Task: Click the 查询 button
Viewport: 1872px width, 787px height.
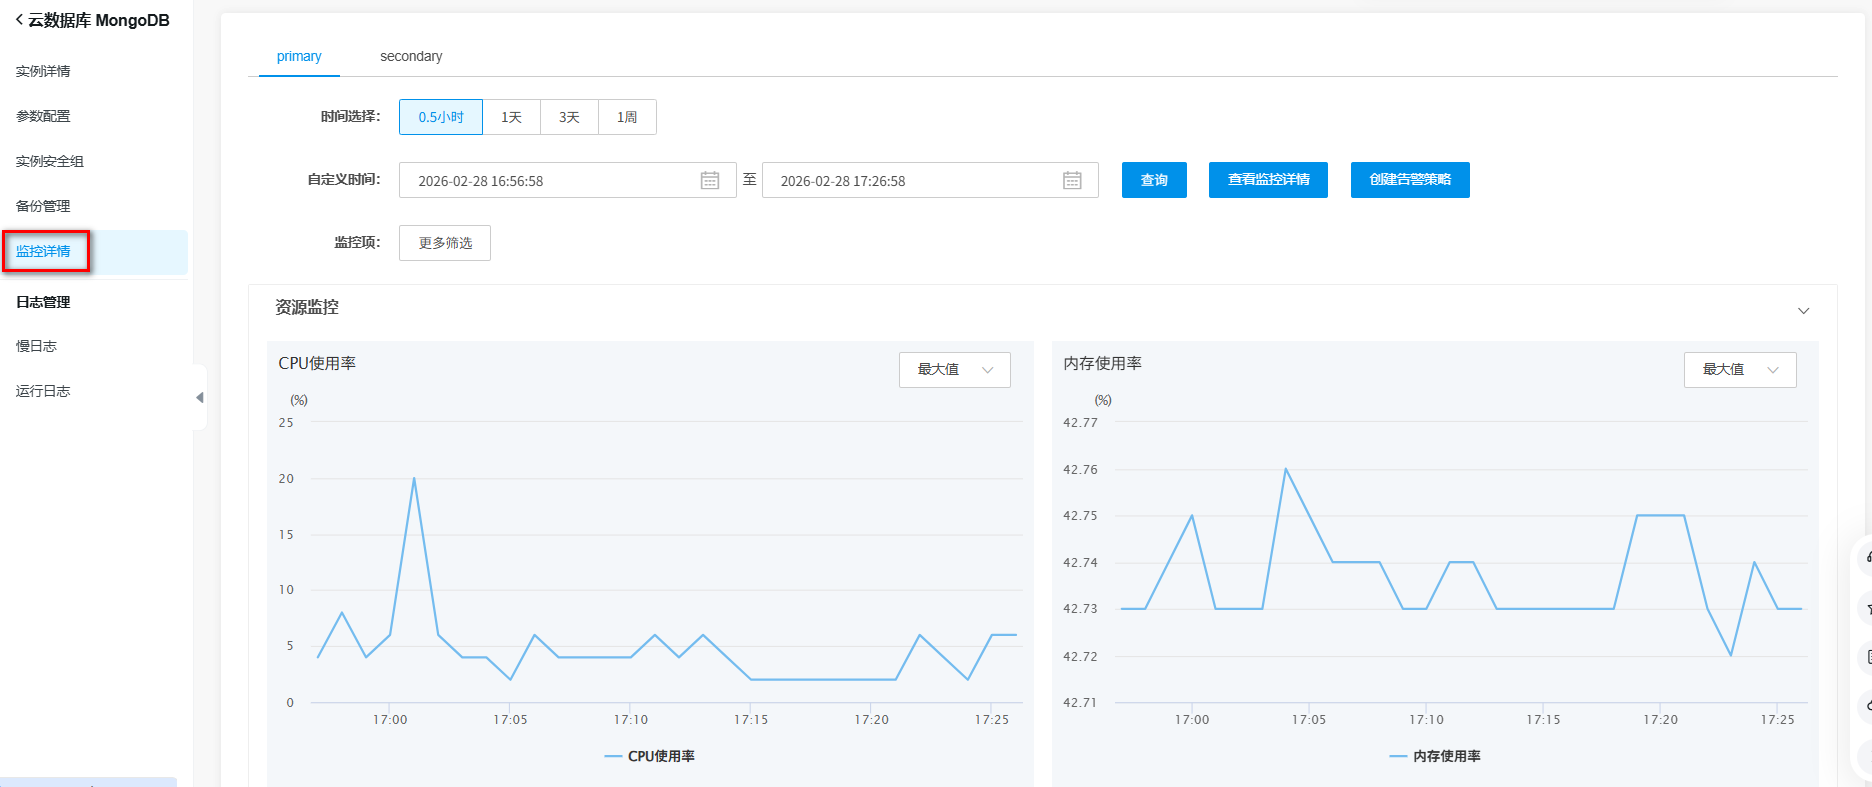Action: coord(1154,180)
